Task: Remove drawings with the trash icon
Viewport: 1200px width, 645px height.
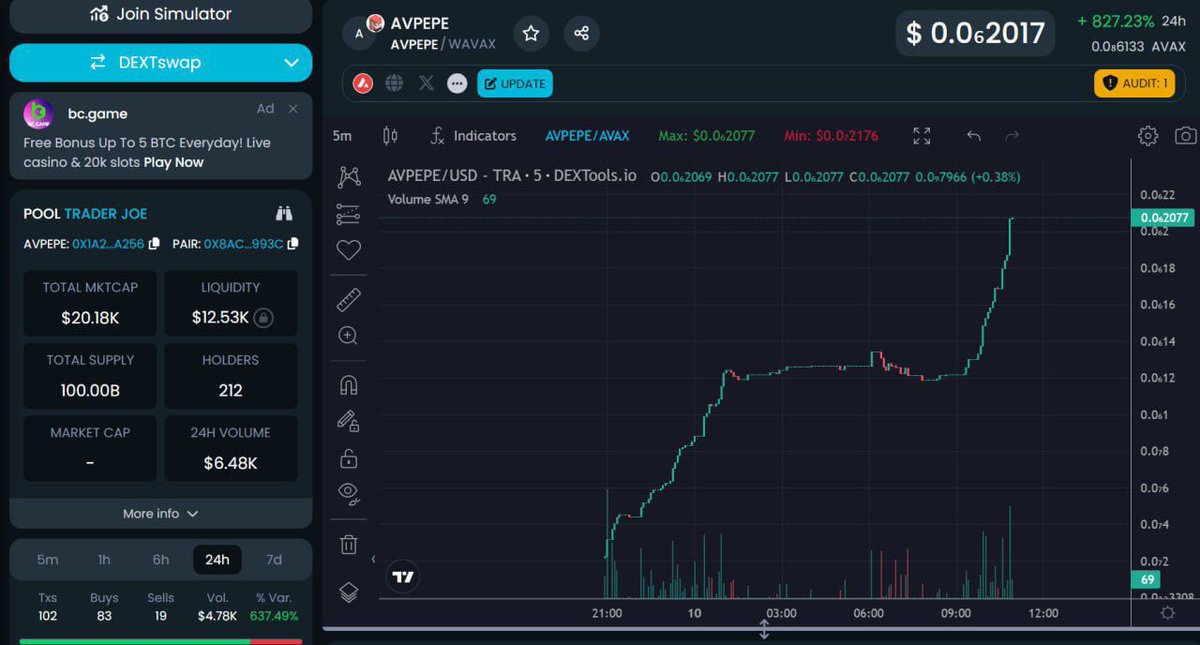Action: click(348, 544)
